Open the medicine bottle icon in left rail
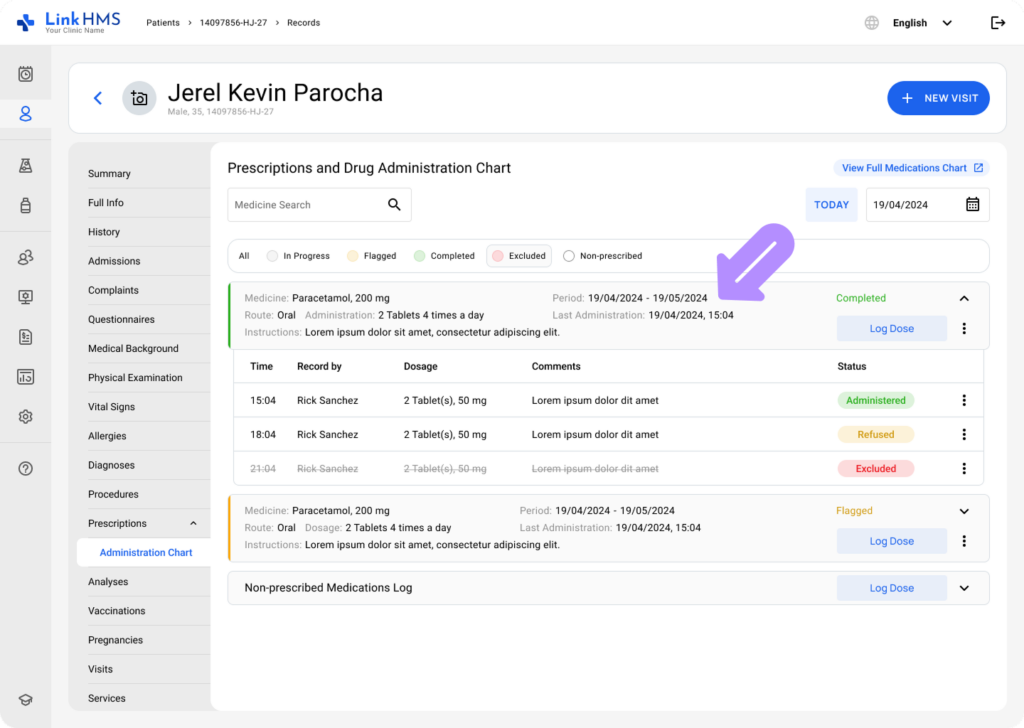The image size is (1024, 728). [x=25, y=205]
